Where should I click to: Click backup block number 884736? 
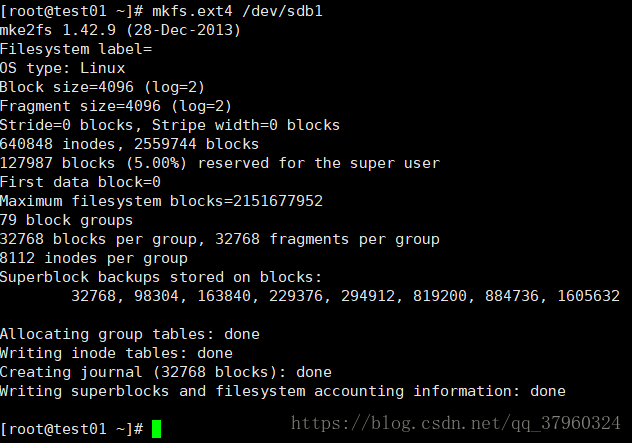click(512, 296)
